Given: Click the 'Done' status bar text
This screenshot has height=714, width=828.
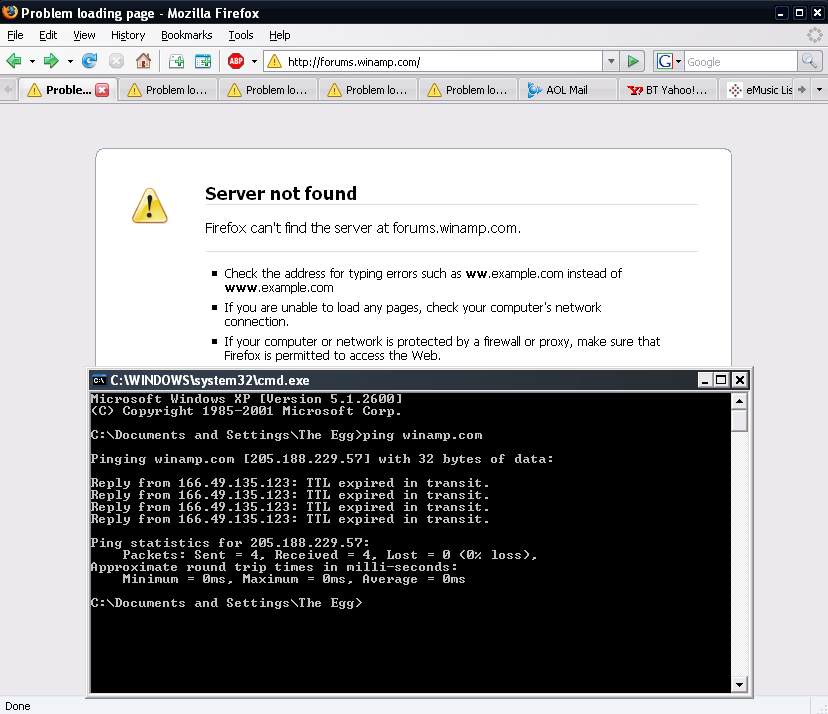Looking at the screenshot, I should 17,706.
